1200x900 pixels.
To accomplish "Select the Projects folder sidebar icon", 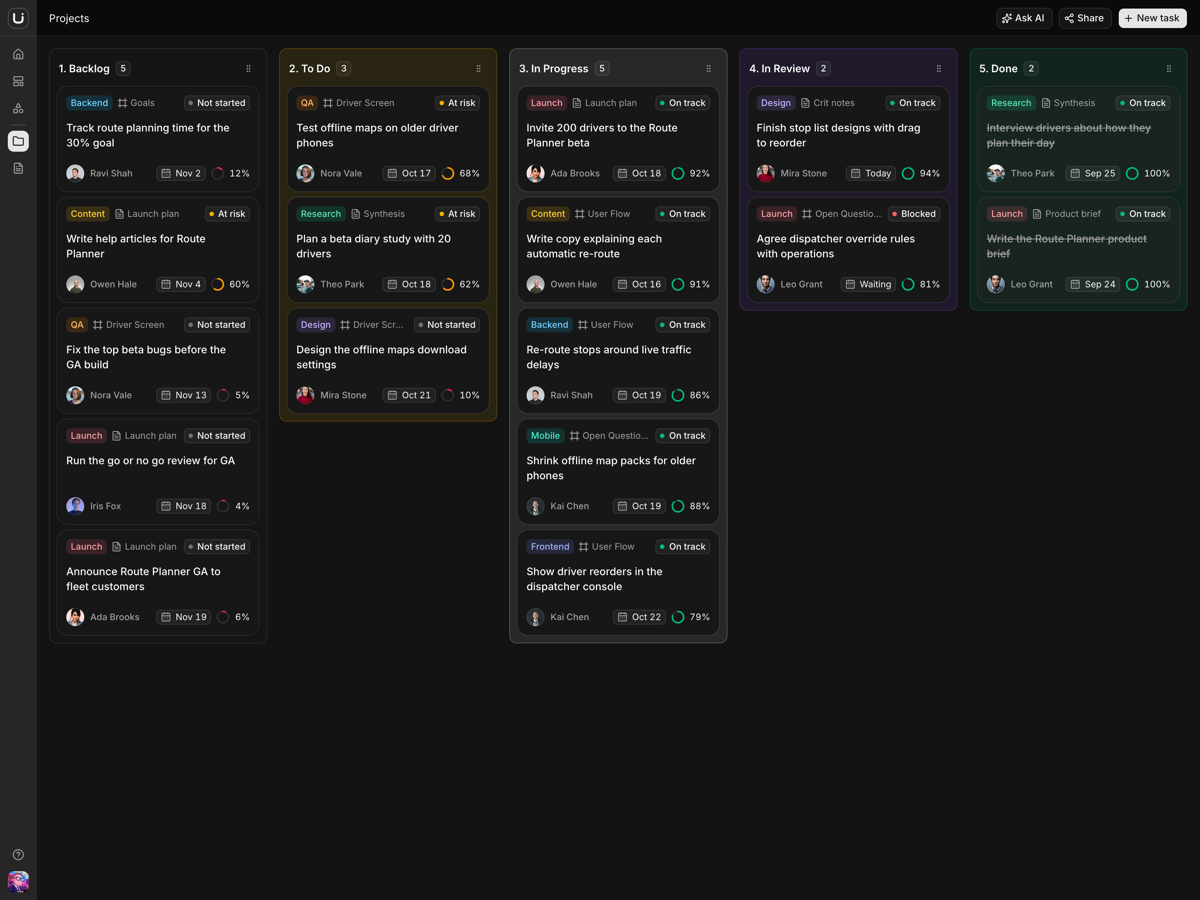I will pyautogui.click(x=18, y=141).
